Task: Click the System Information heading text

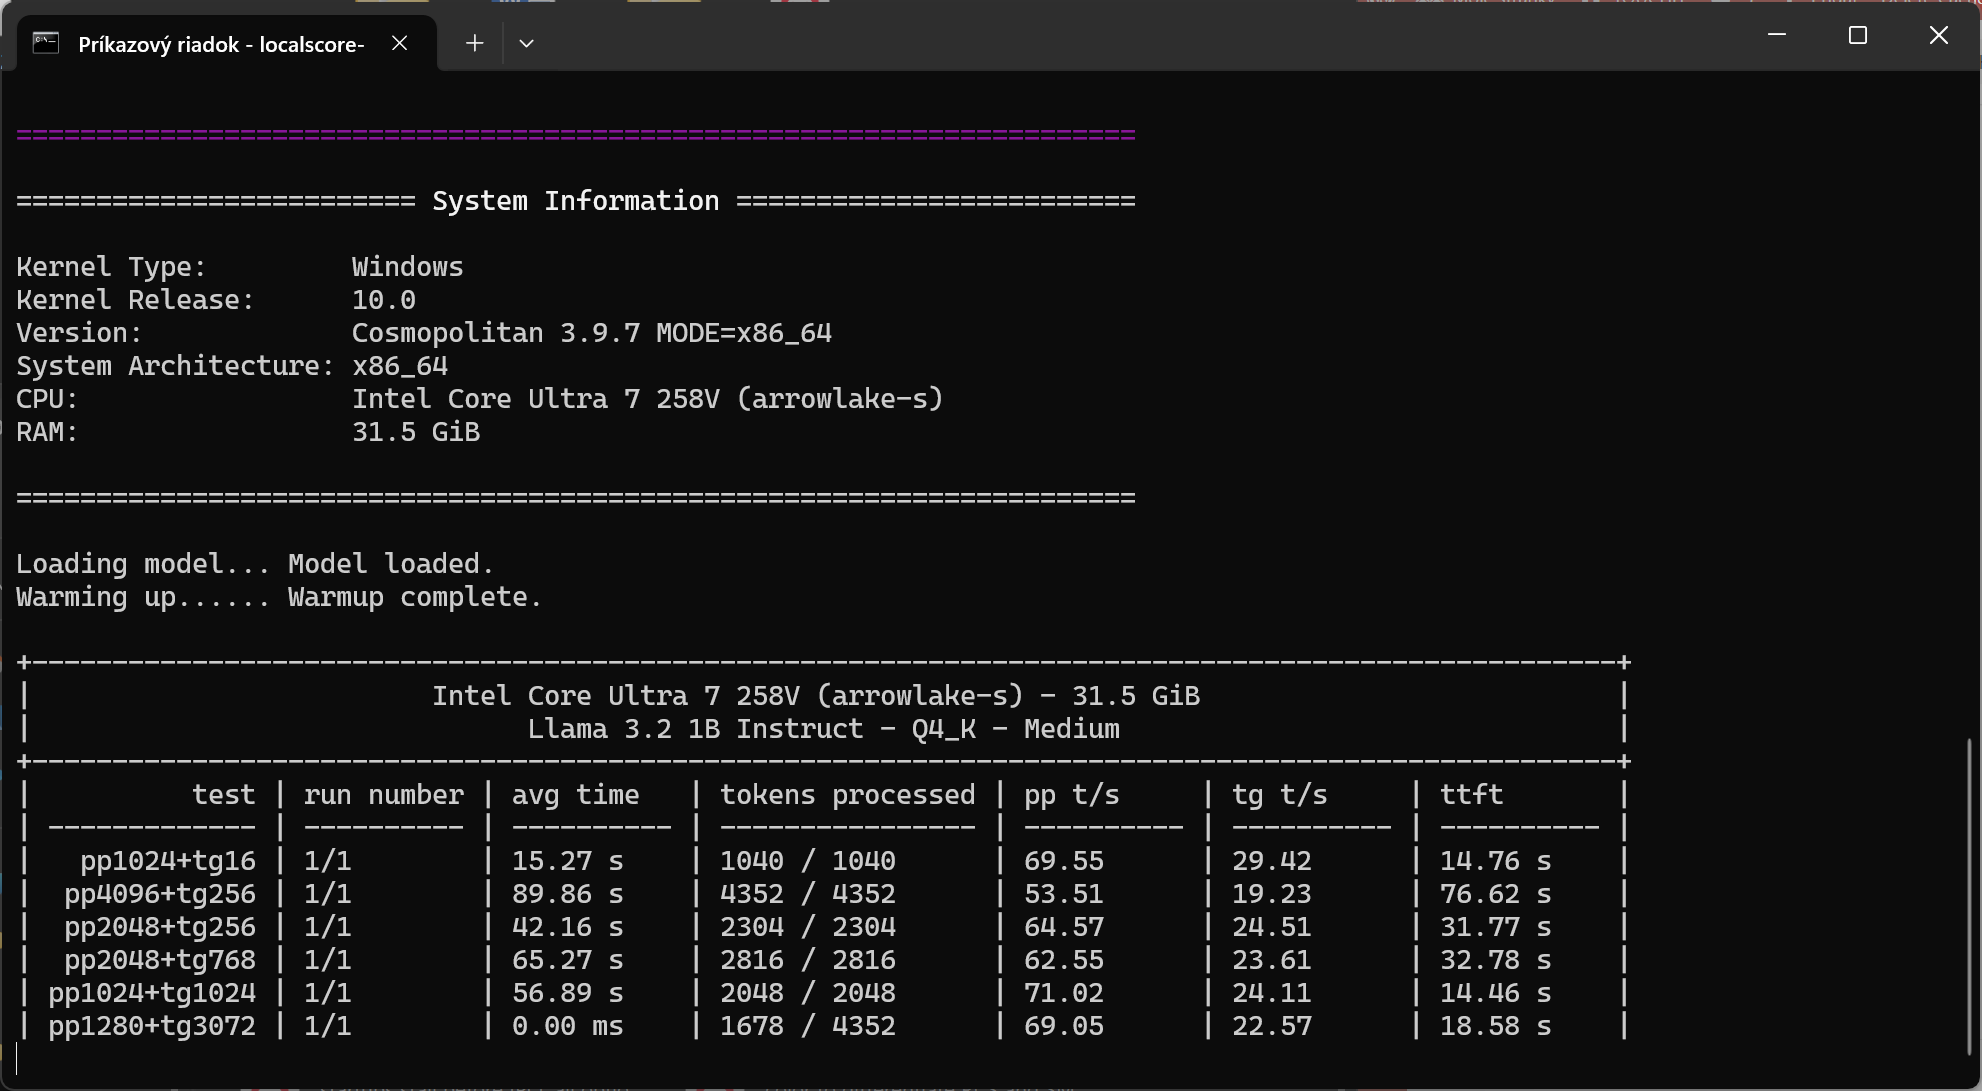Action: tap(575, 201)
